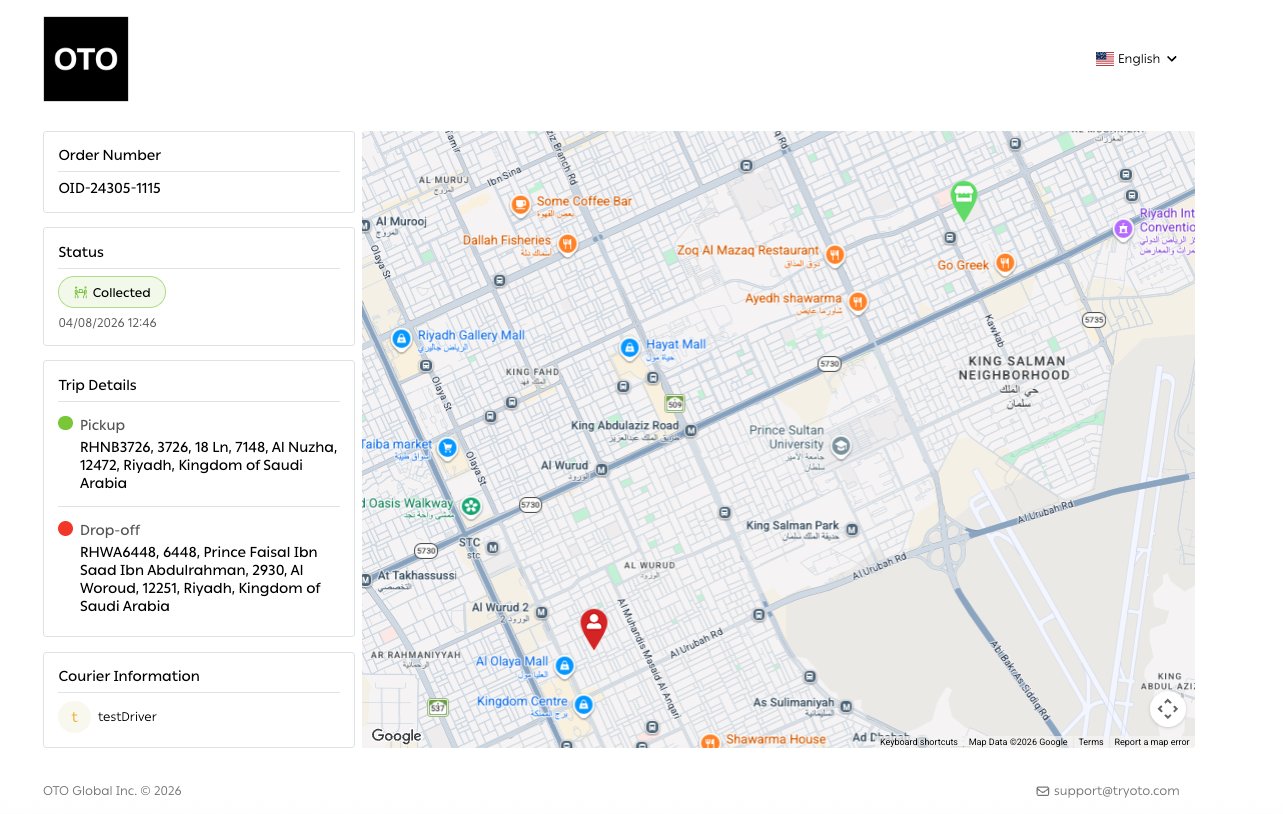Open the map camera pan controls
Image resolution: width=1283 pixels, height=814 pixels.
[x=1167, y=709]
